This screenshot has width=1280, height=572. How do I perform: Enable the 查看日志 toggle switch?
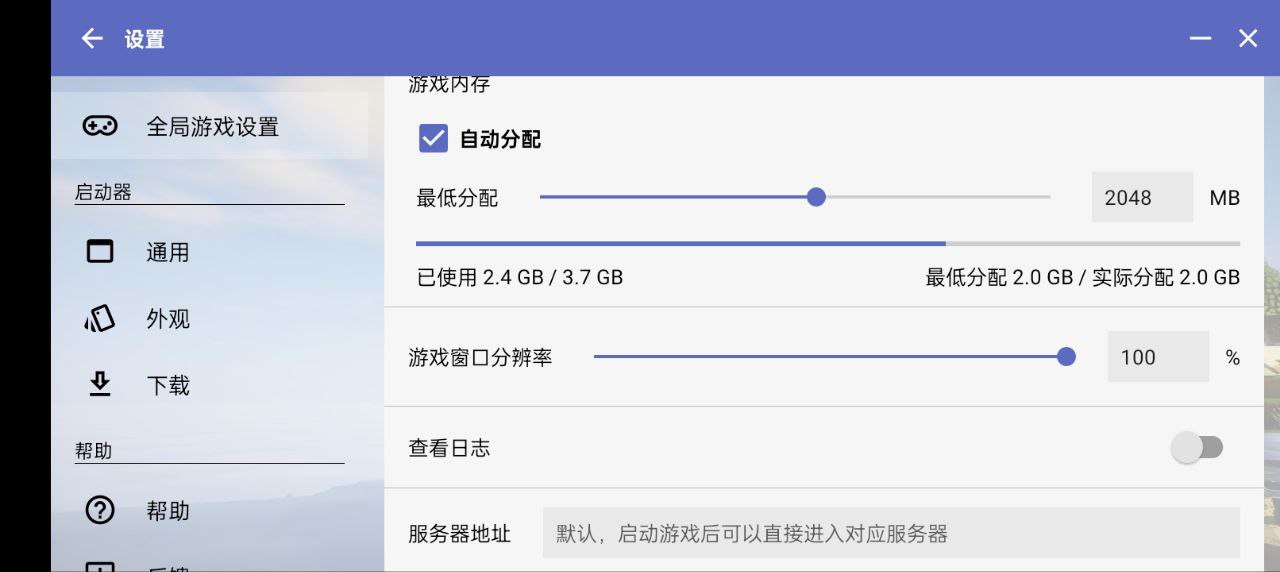(1197, 447)
